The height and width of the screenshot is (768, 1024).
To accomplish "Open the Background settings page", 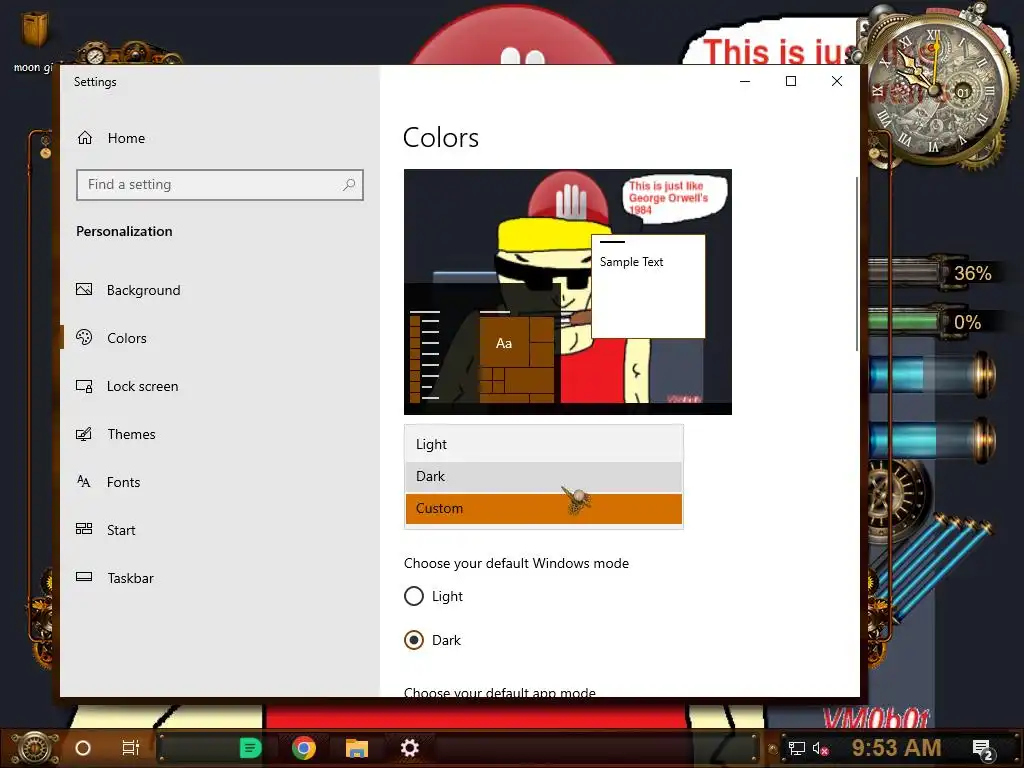I will coord(144,290).
